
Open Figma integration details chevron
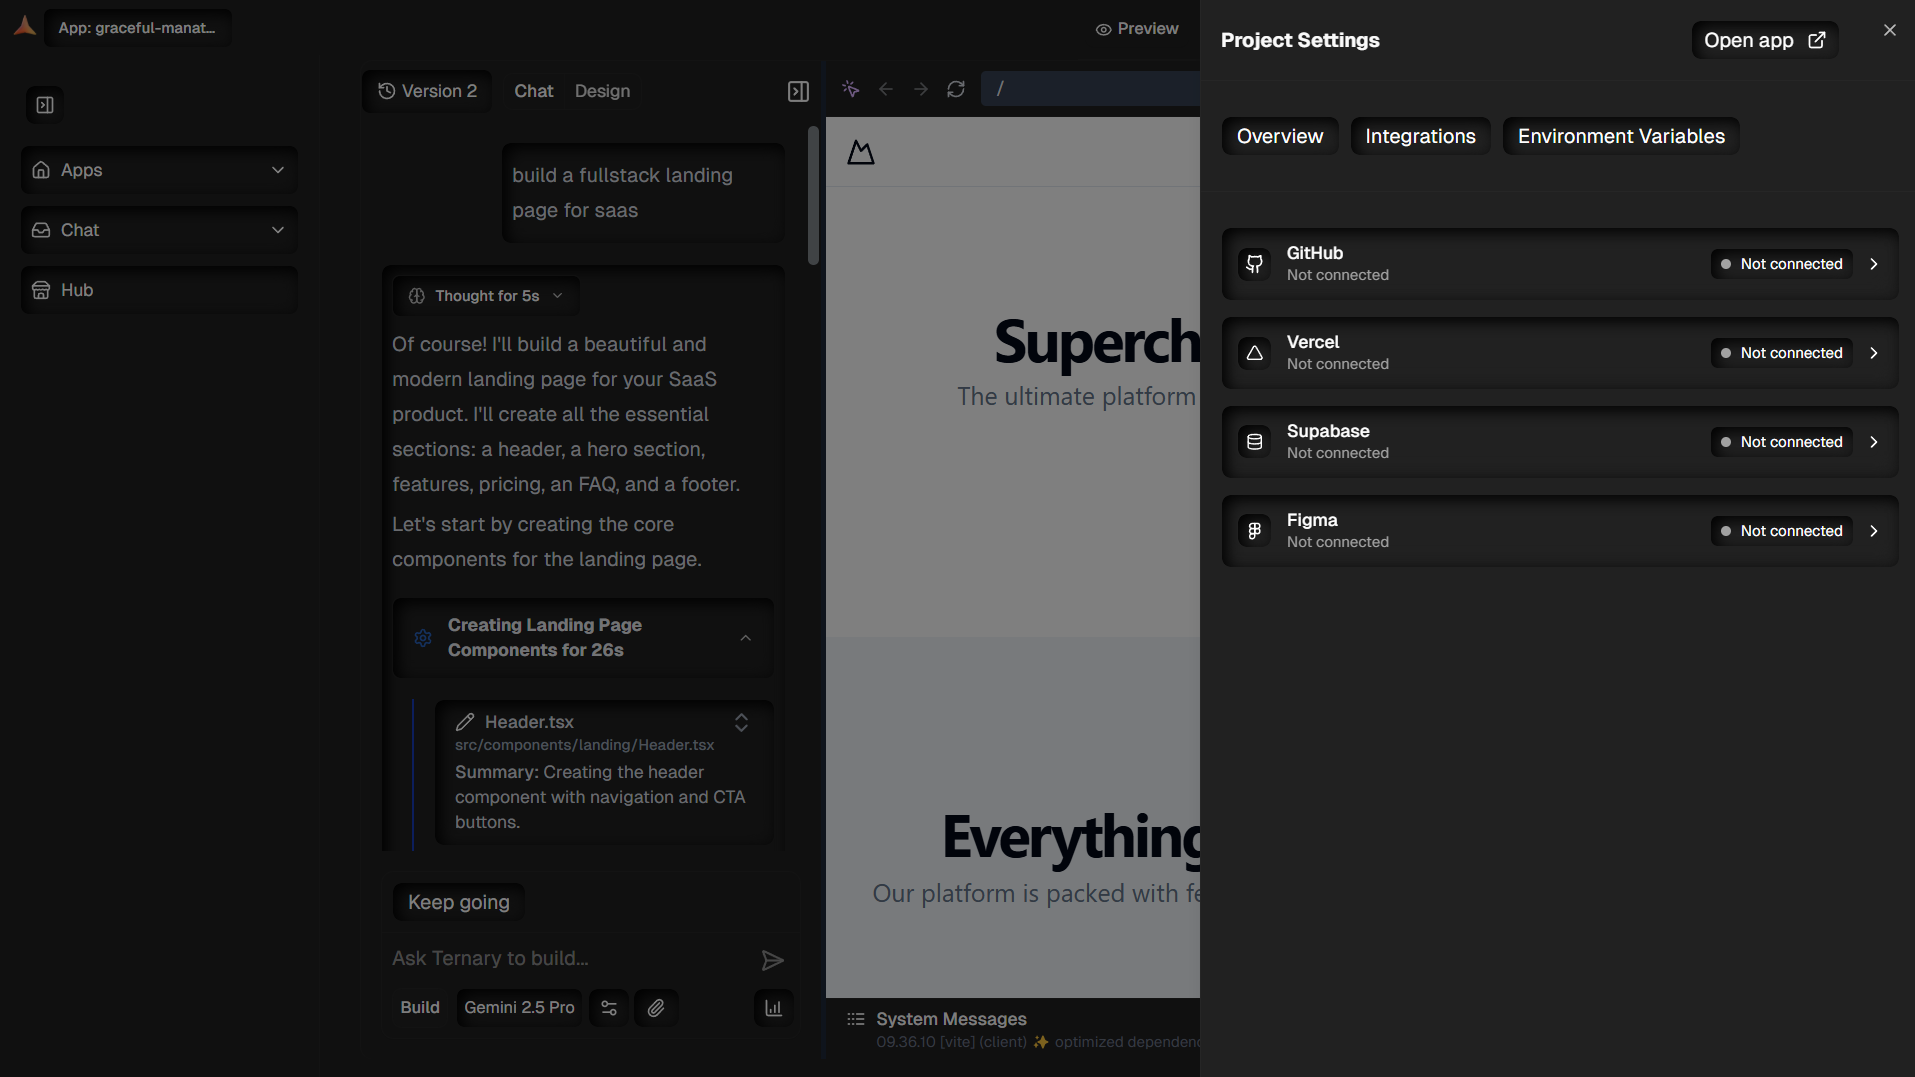coord(1874,531)
